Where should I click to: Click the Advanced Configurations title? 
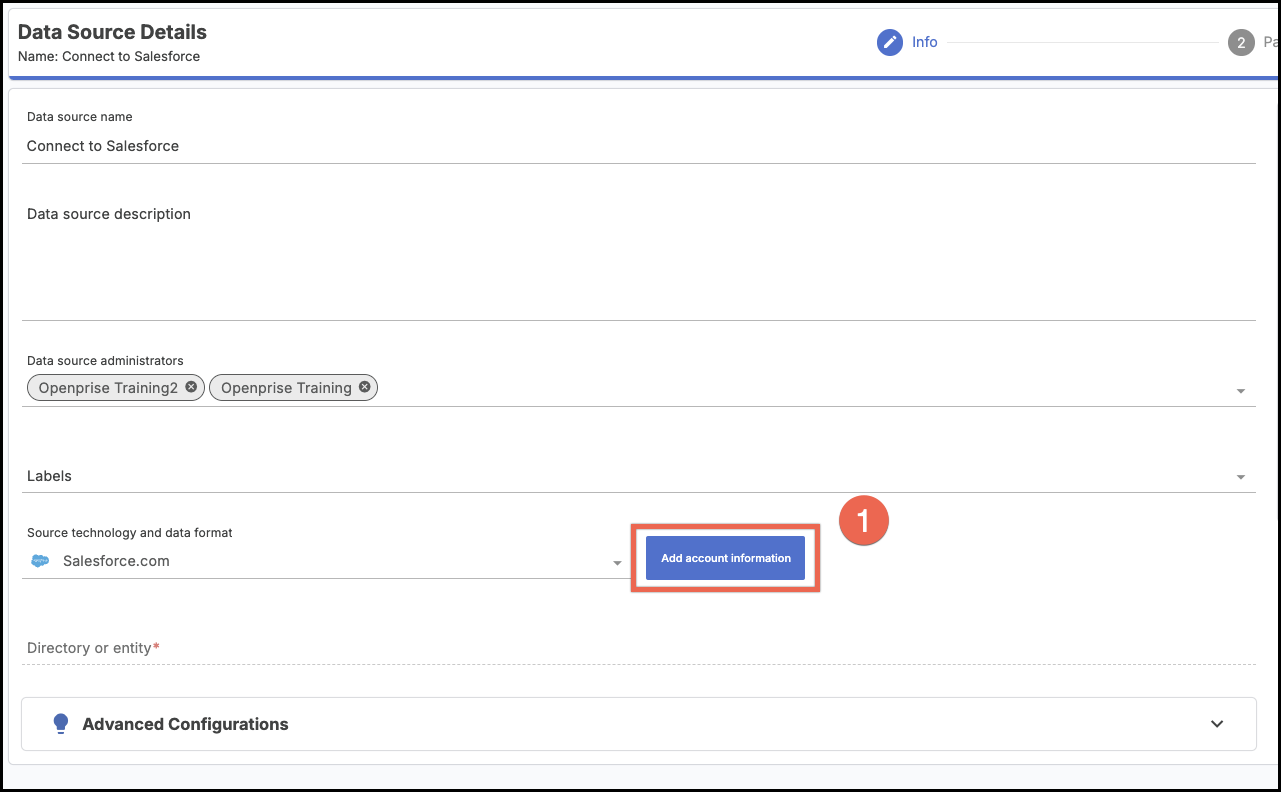coord(185,724)
